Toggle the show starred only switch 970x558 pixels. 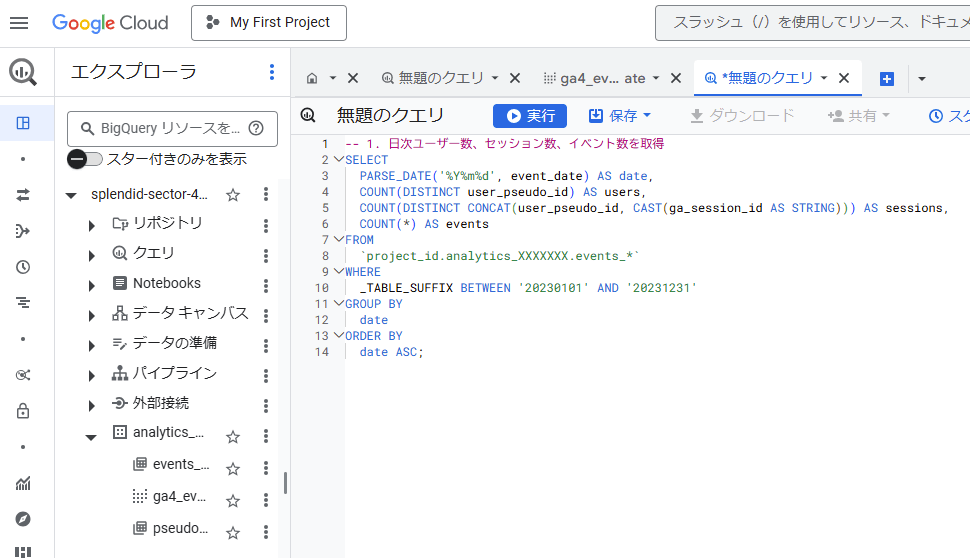coord(85,159)
